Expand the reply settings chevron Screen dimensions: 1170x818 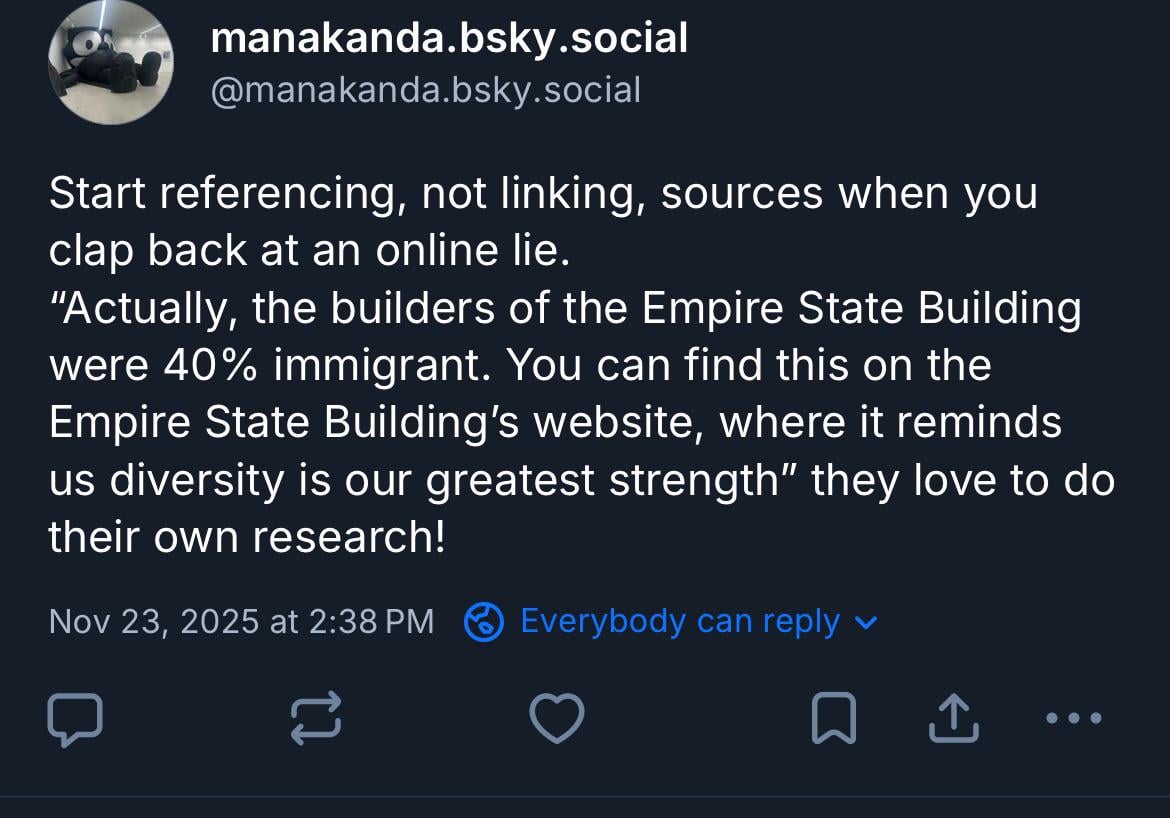(866, 623)
